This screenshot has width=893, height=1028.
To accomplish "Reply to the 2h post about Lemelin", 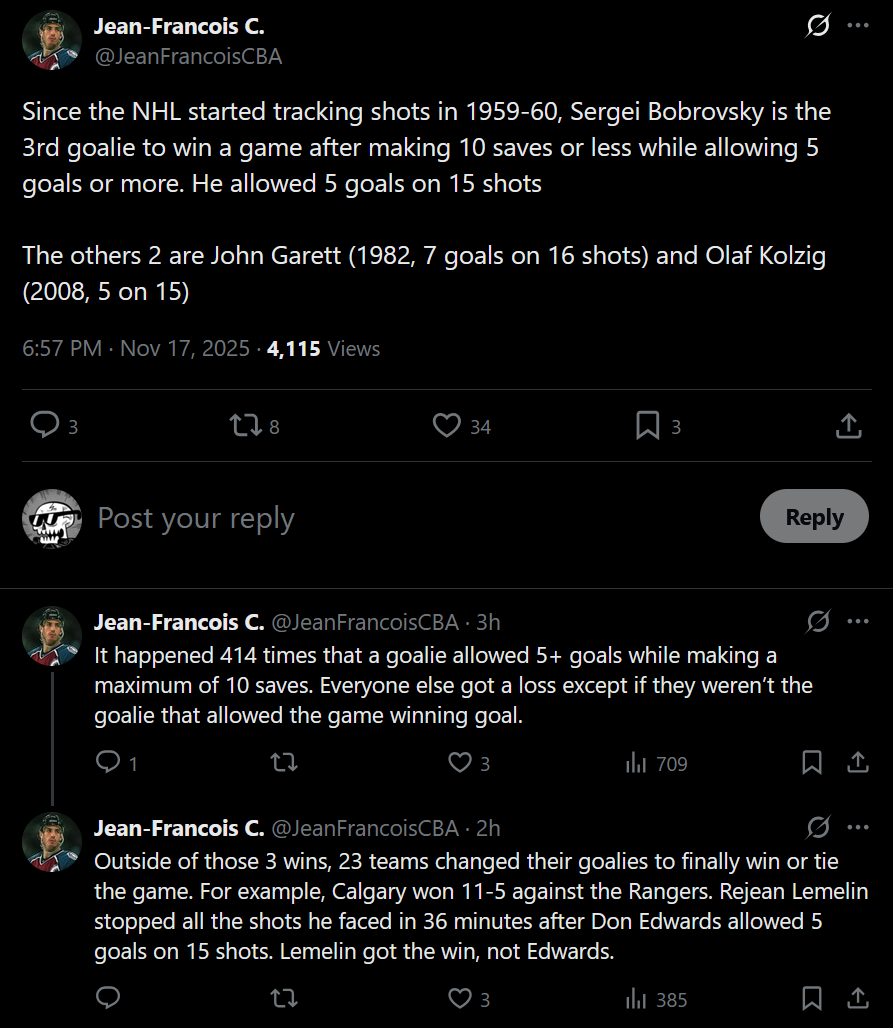I will point(108,999).
